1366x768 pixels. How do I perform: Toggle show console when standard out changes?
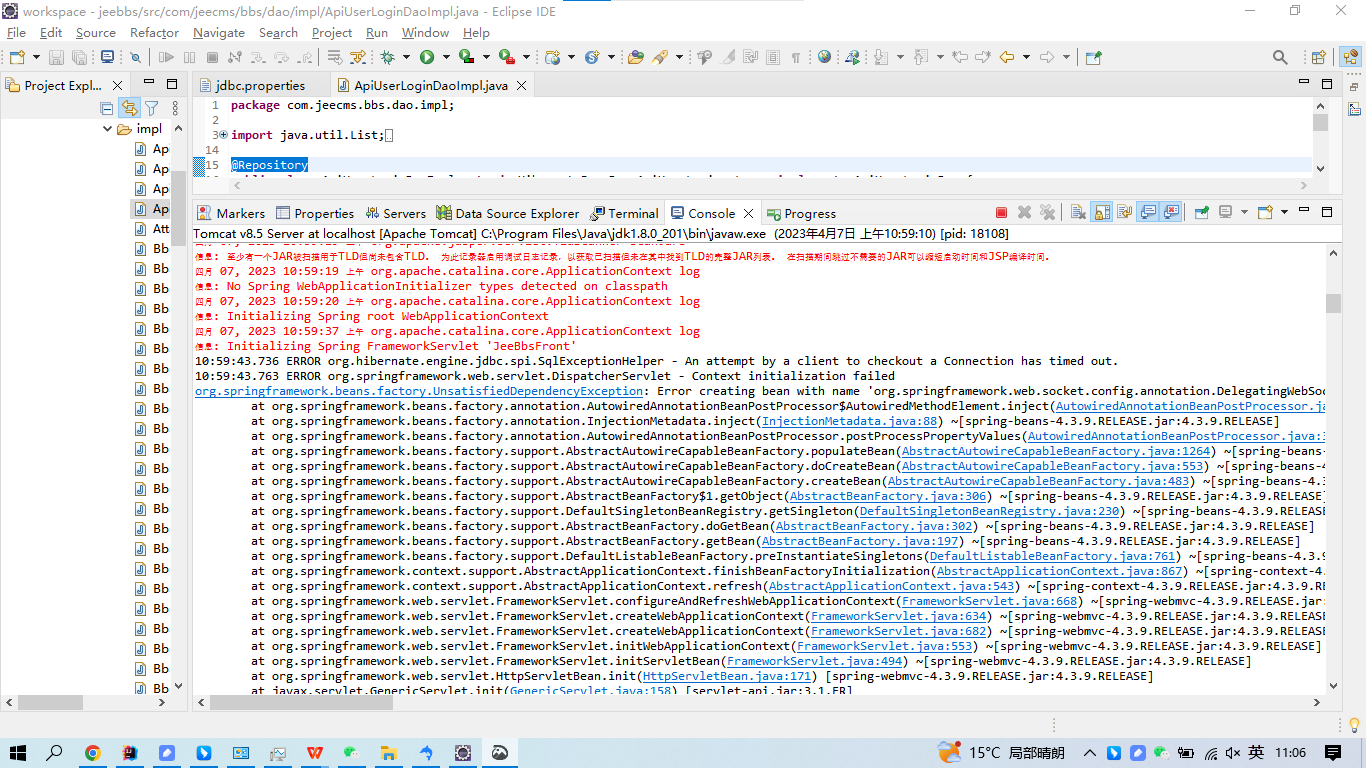tap(1148, 212)
